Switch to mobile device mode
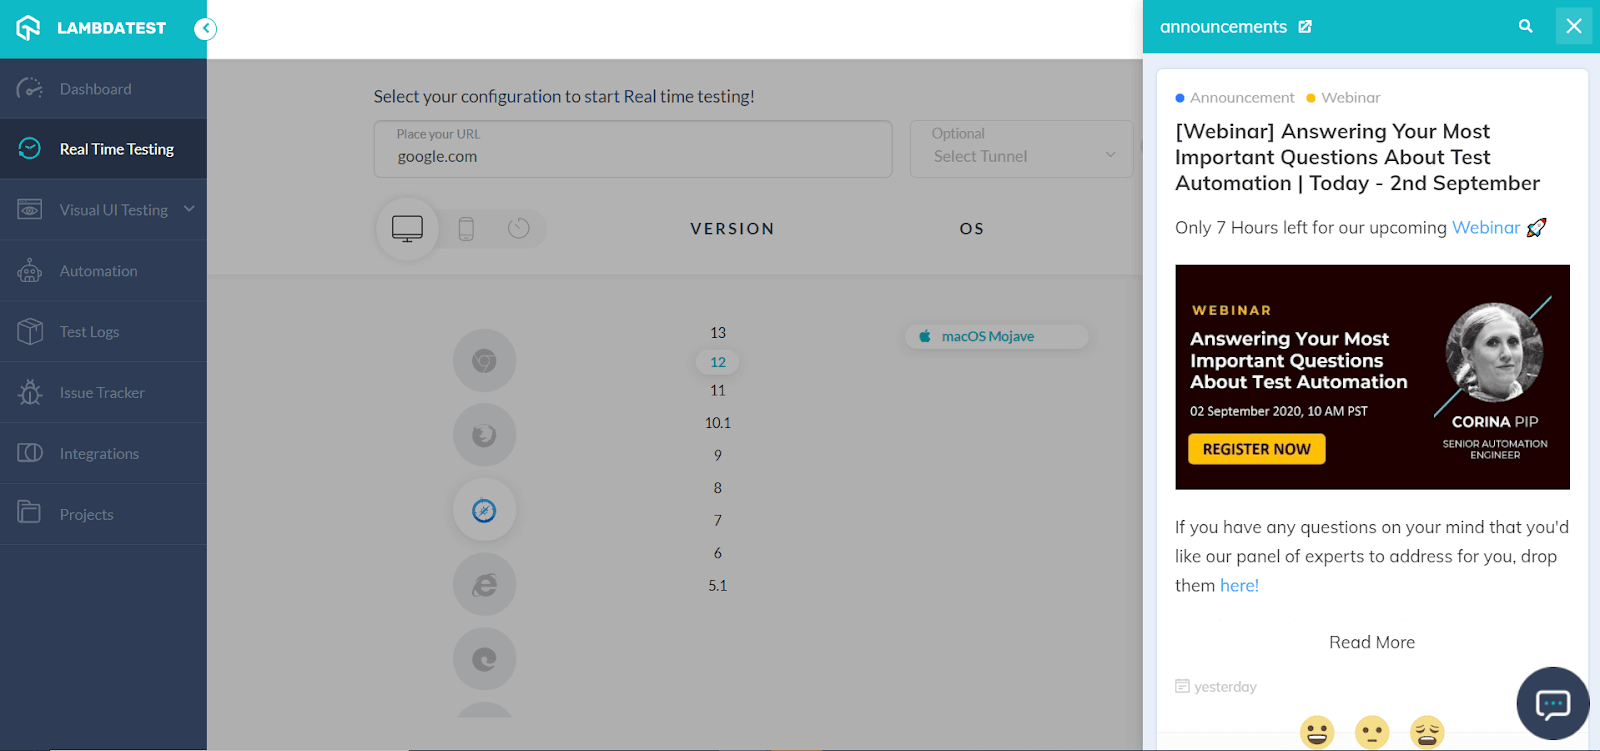Image resolution: width=1600 pixels, height=751 pixels. (x=466, y=229)
